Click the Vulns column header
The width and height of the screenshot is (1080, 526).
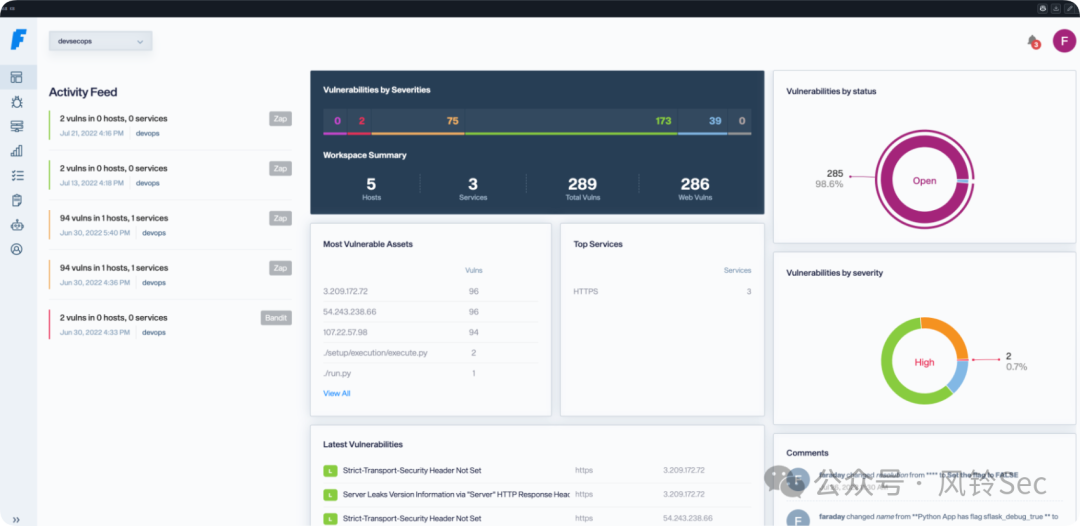tap(474, 271)
